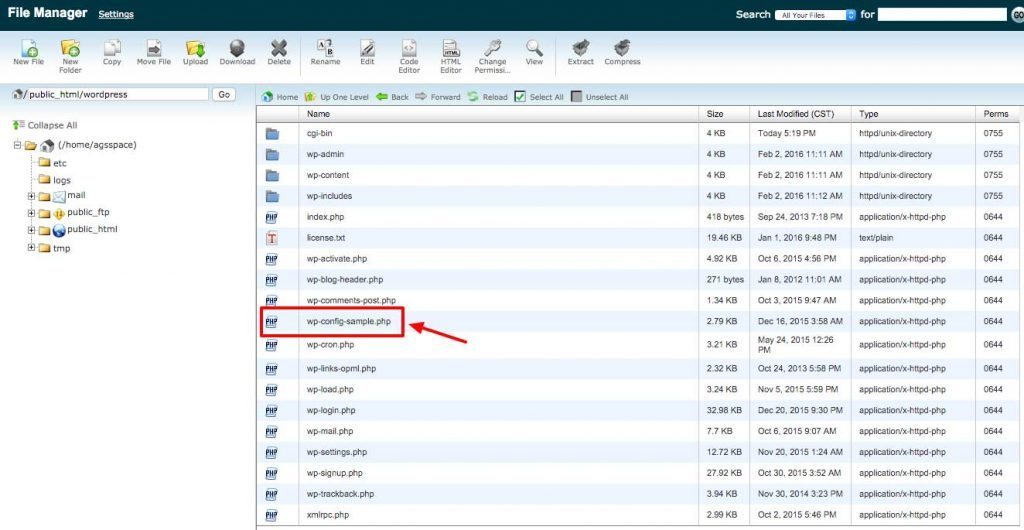This screenshot has width=1024, height=530.
Task: Select wp-links-opml.php file
Action: click(341, 368)
